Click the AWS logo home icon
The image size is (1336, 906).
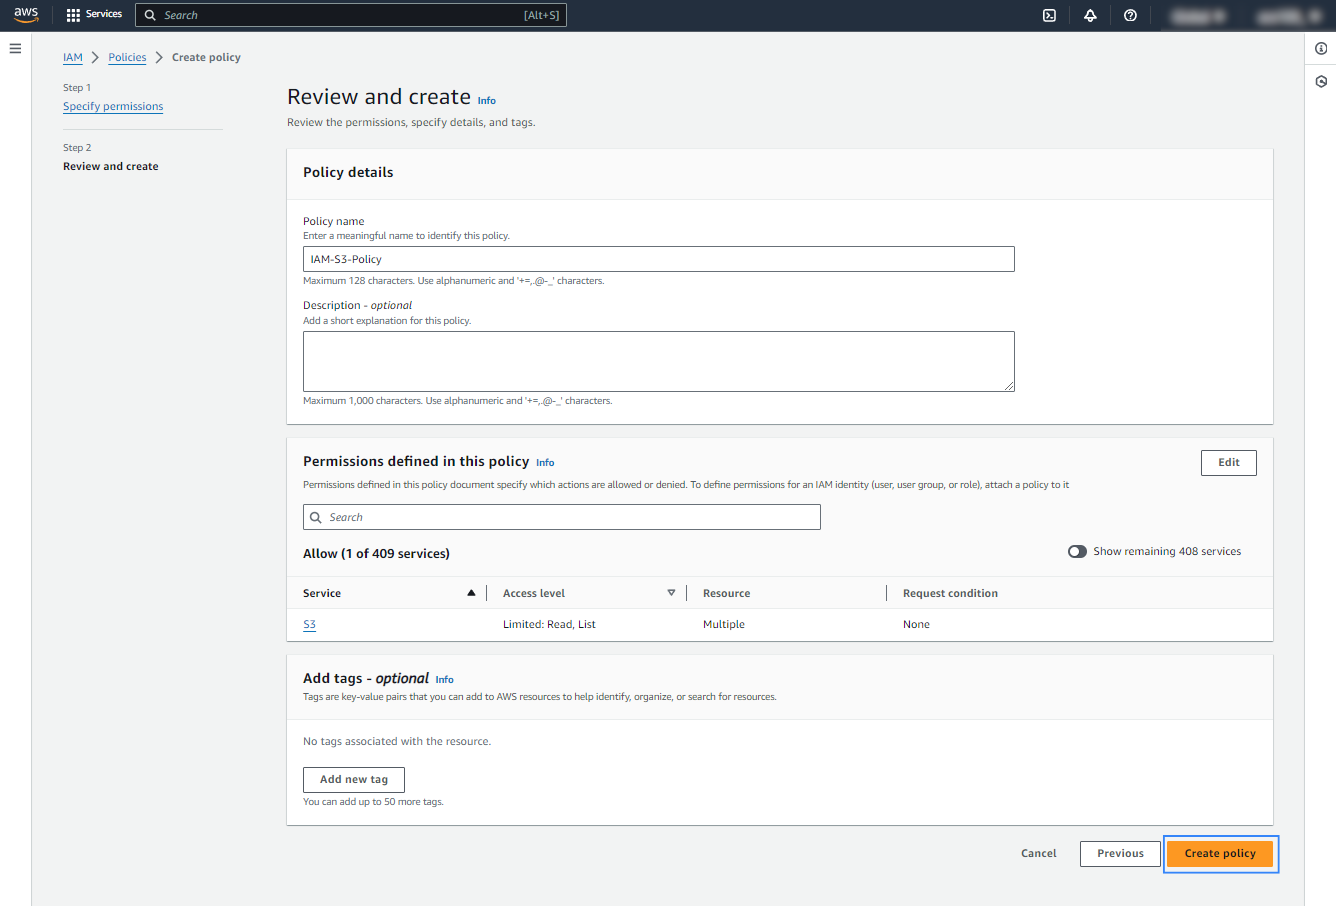[26, 15]
